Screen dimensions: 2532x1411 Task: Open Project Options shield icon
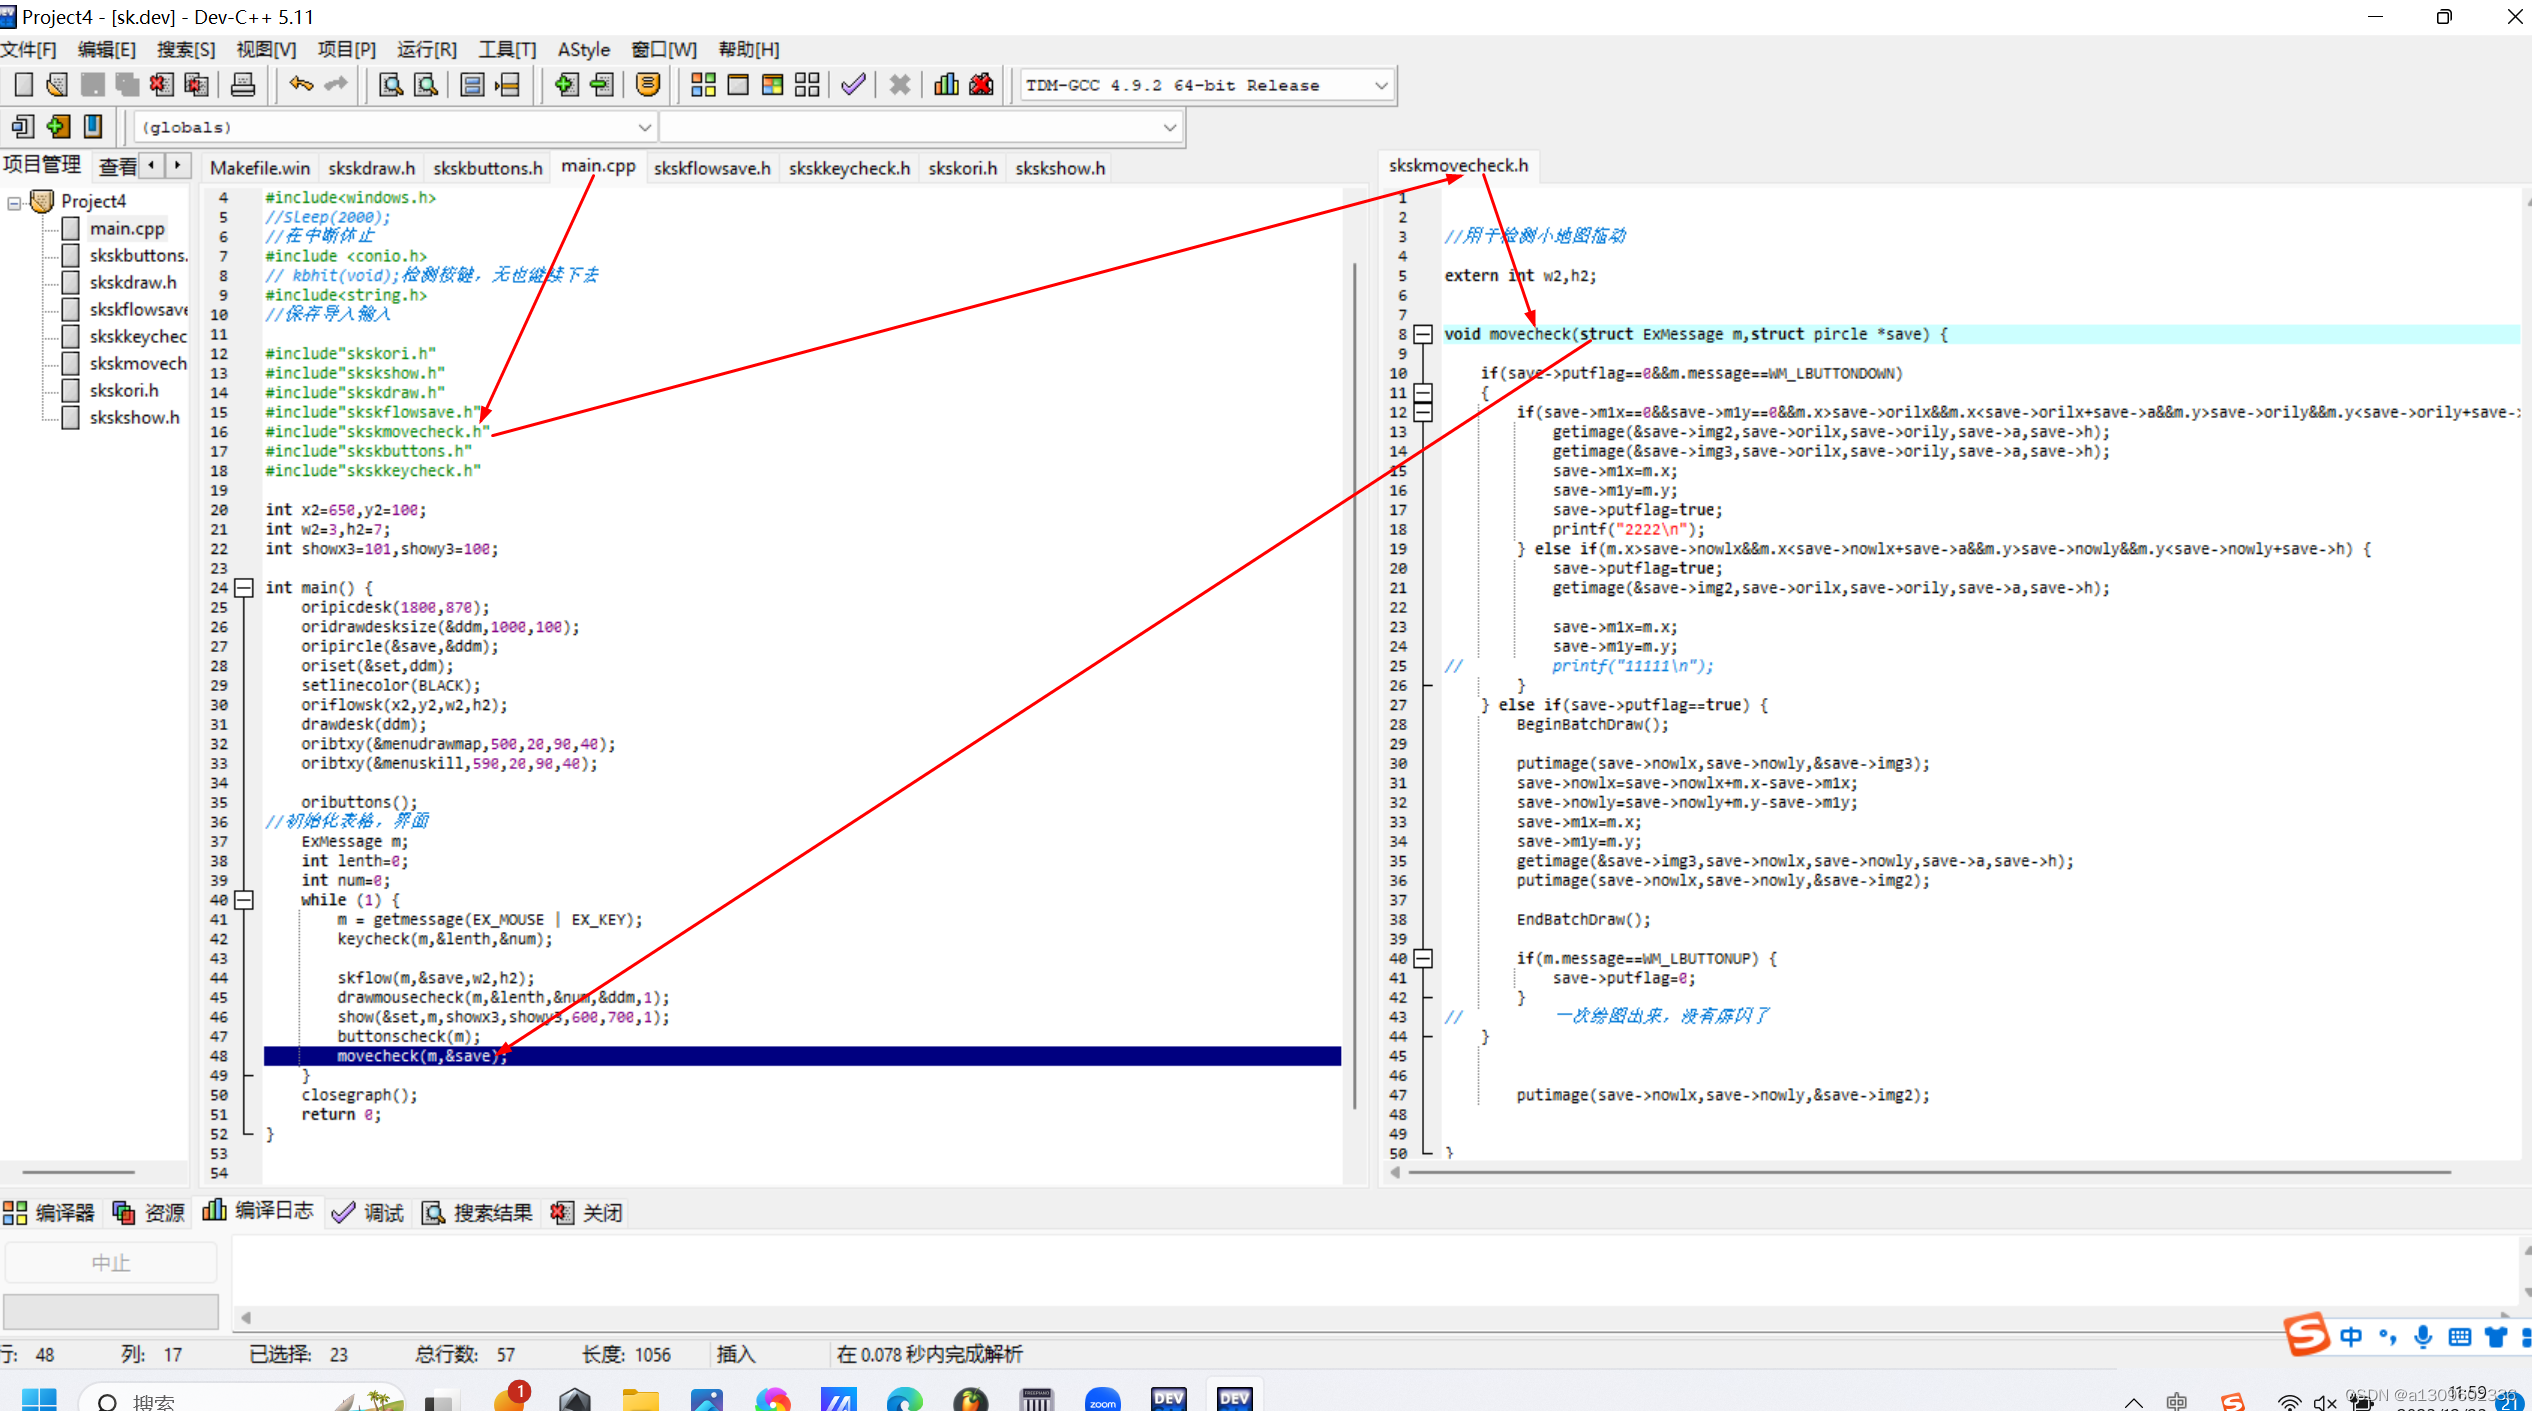[x=648, y=85]
